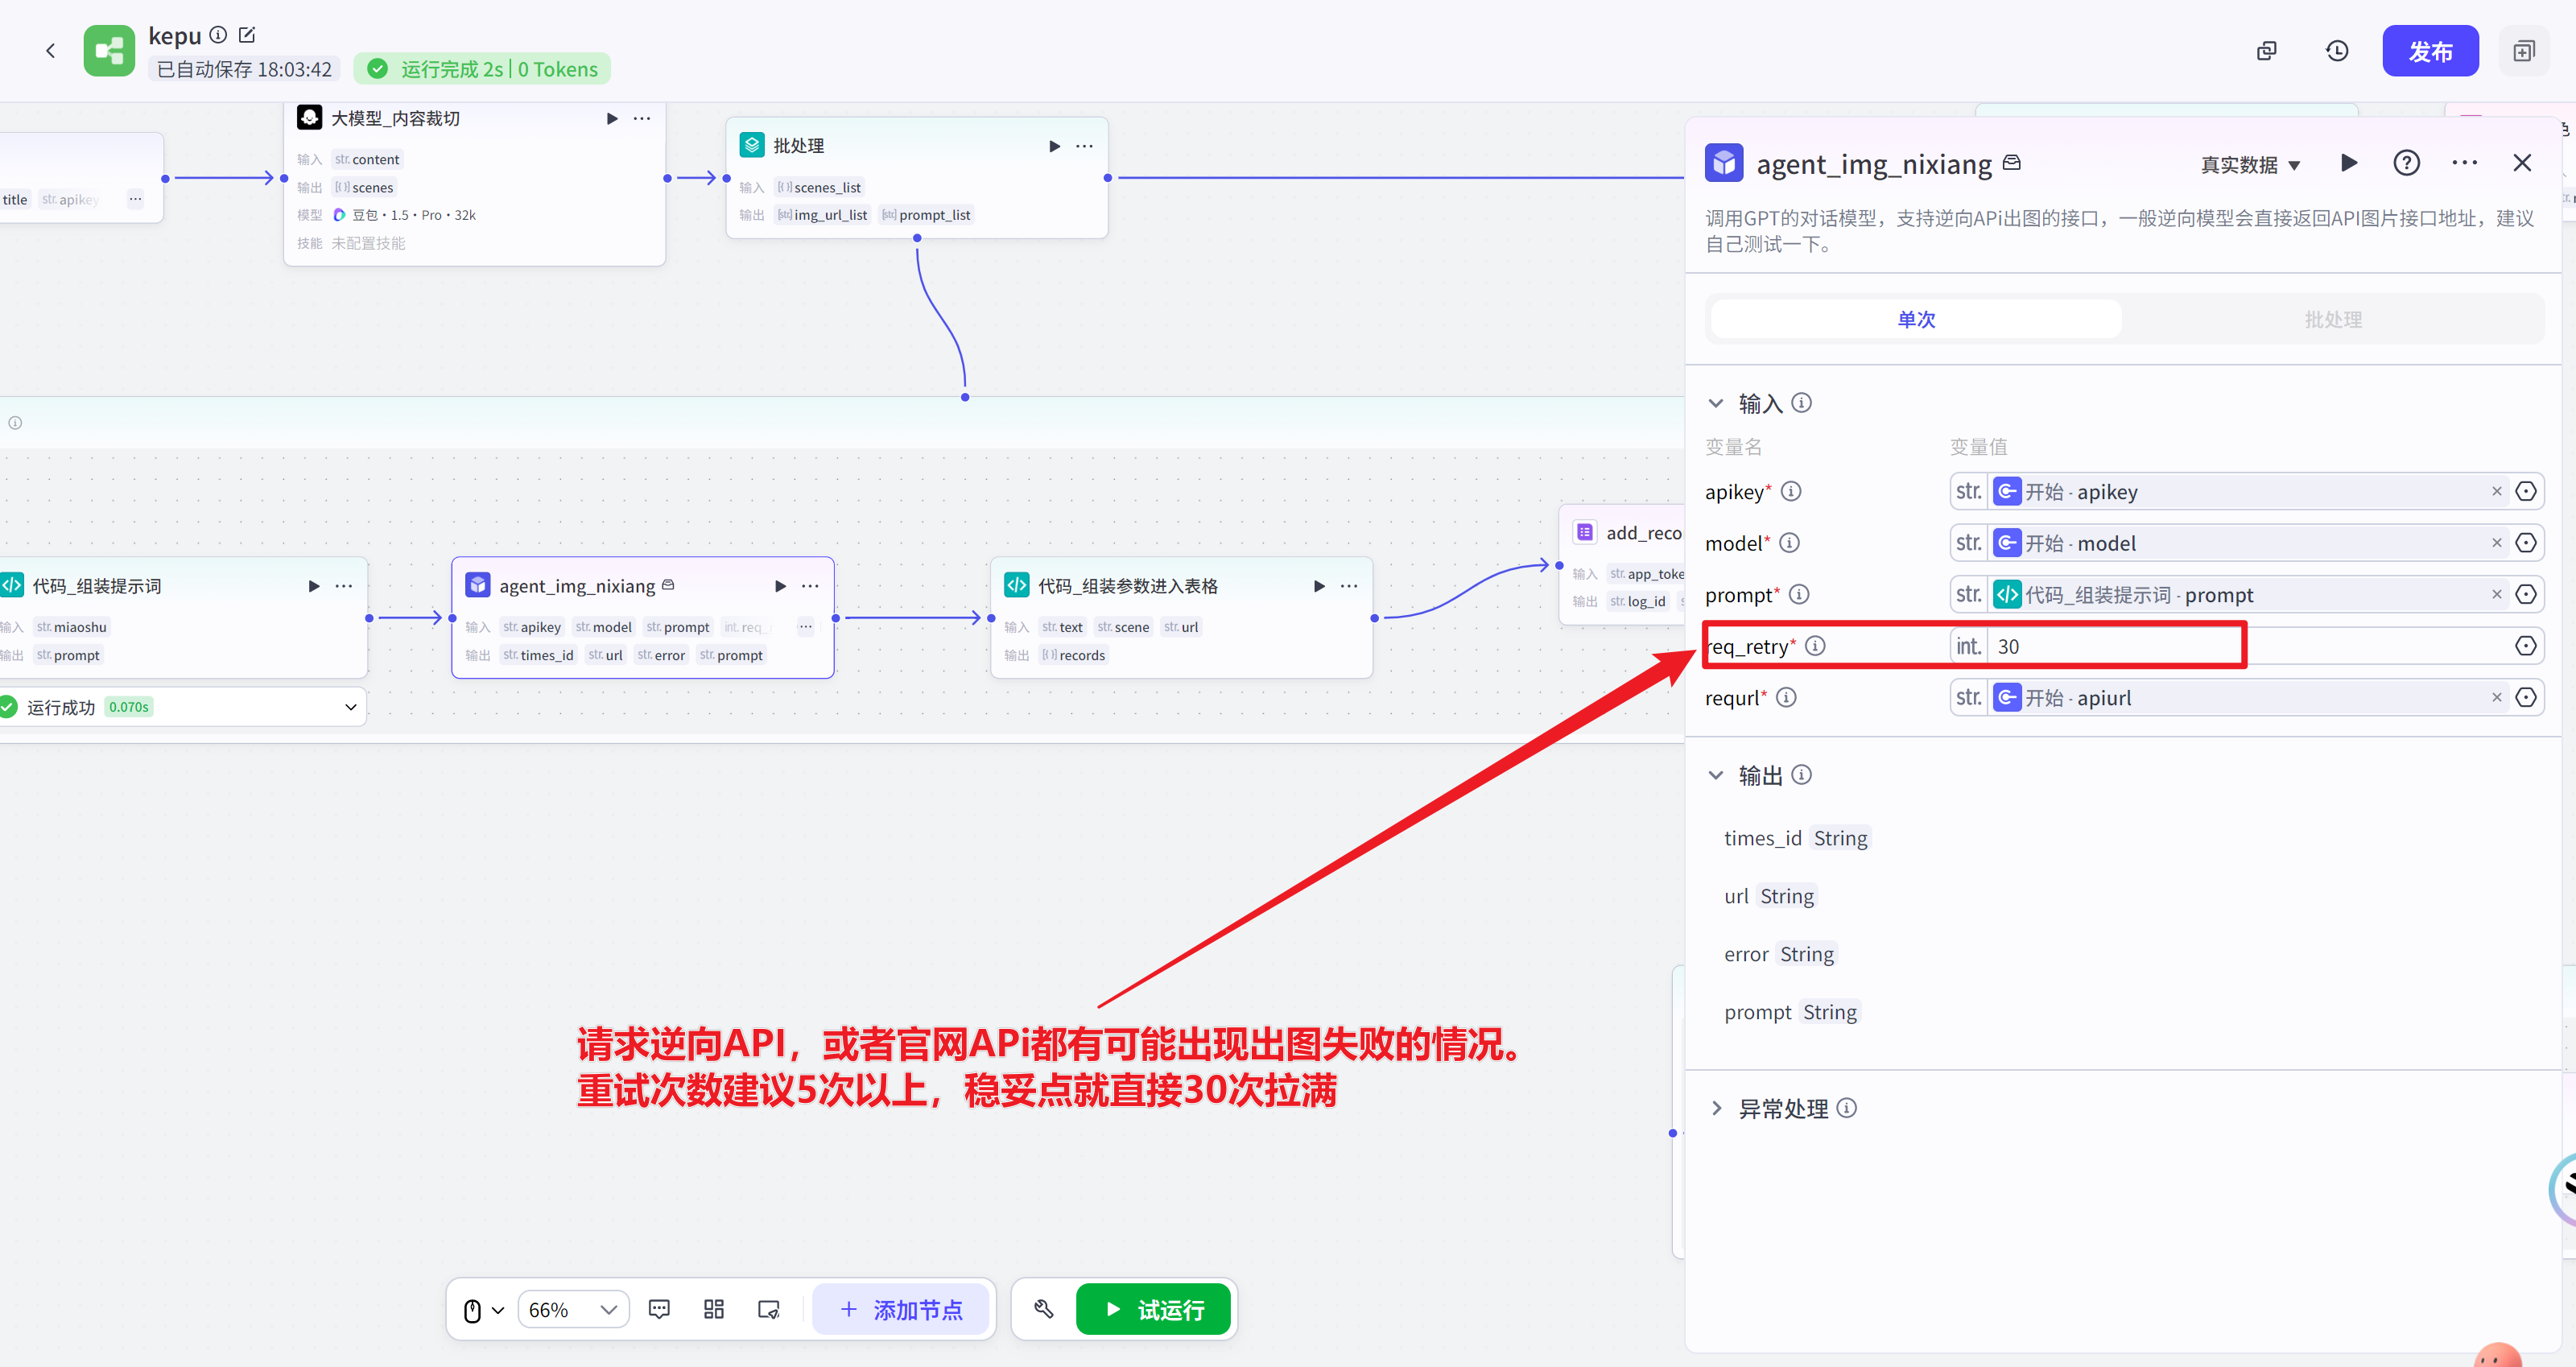The width and height of the screenshot is (2576, 1367).
Task: Run node from panel play button
Action: click(x=2349, y=163)
